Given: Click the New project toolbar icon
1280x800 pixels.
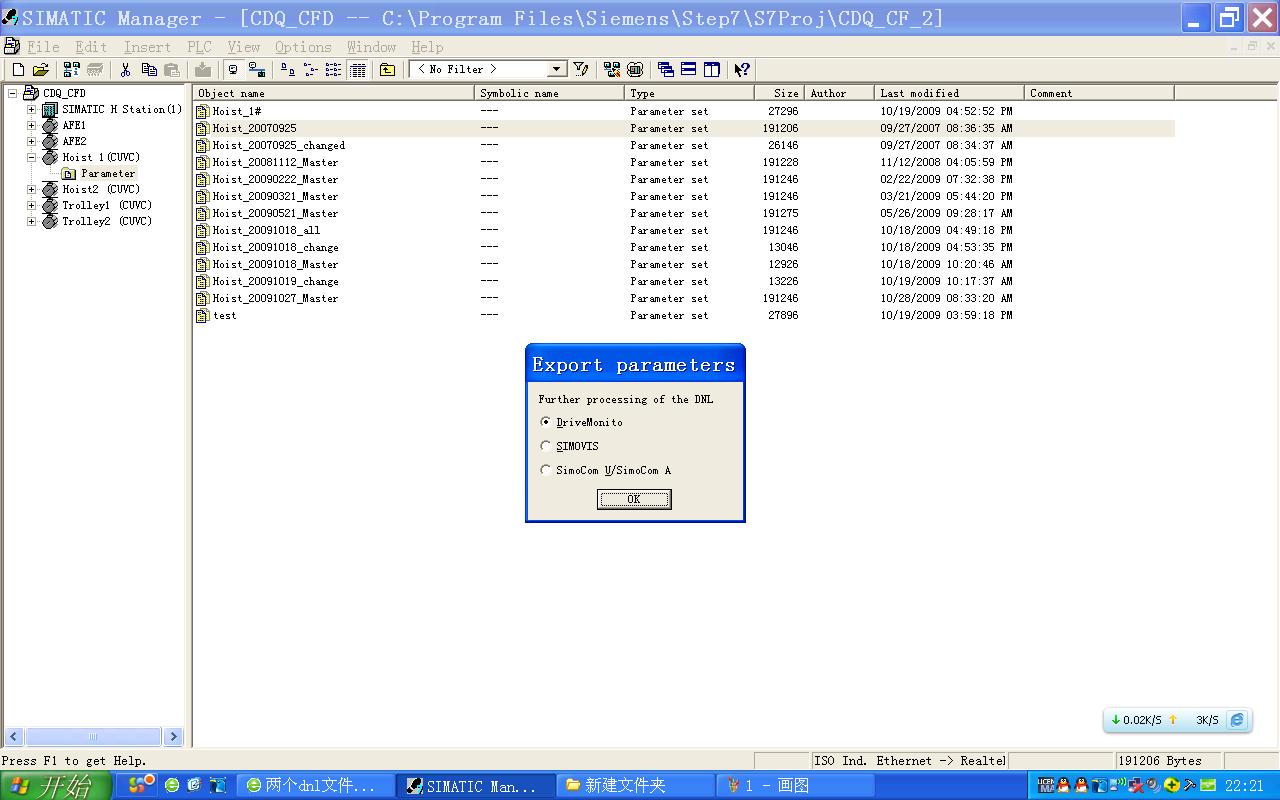Looking at the screenshot, I should point(18,69).
